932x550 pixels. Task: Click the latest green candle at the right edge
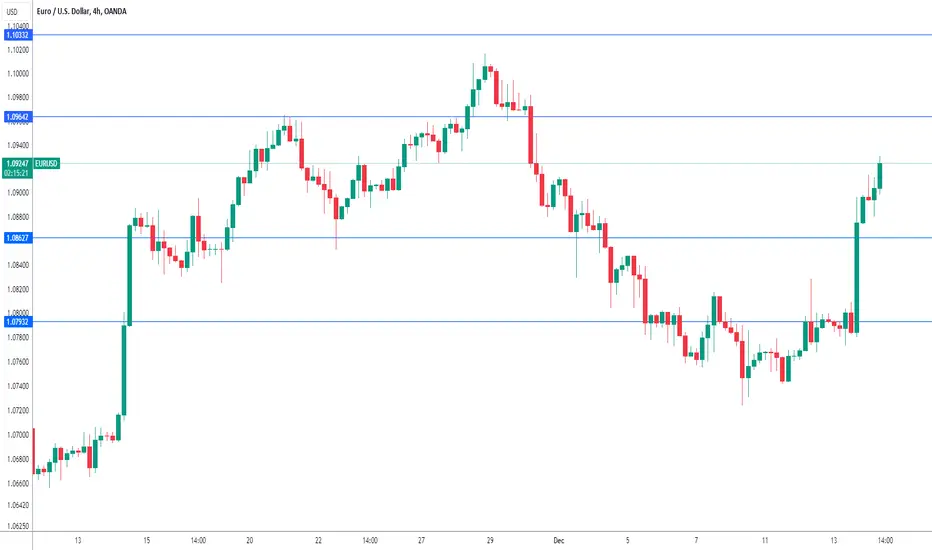[880, 175]
